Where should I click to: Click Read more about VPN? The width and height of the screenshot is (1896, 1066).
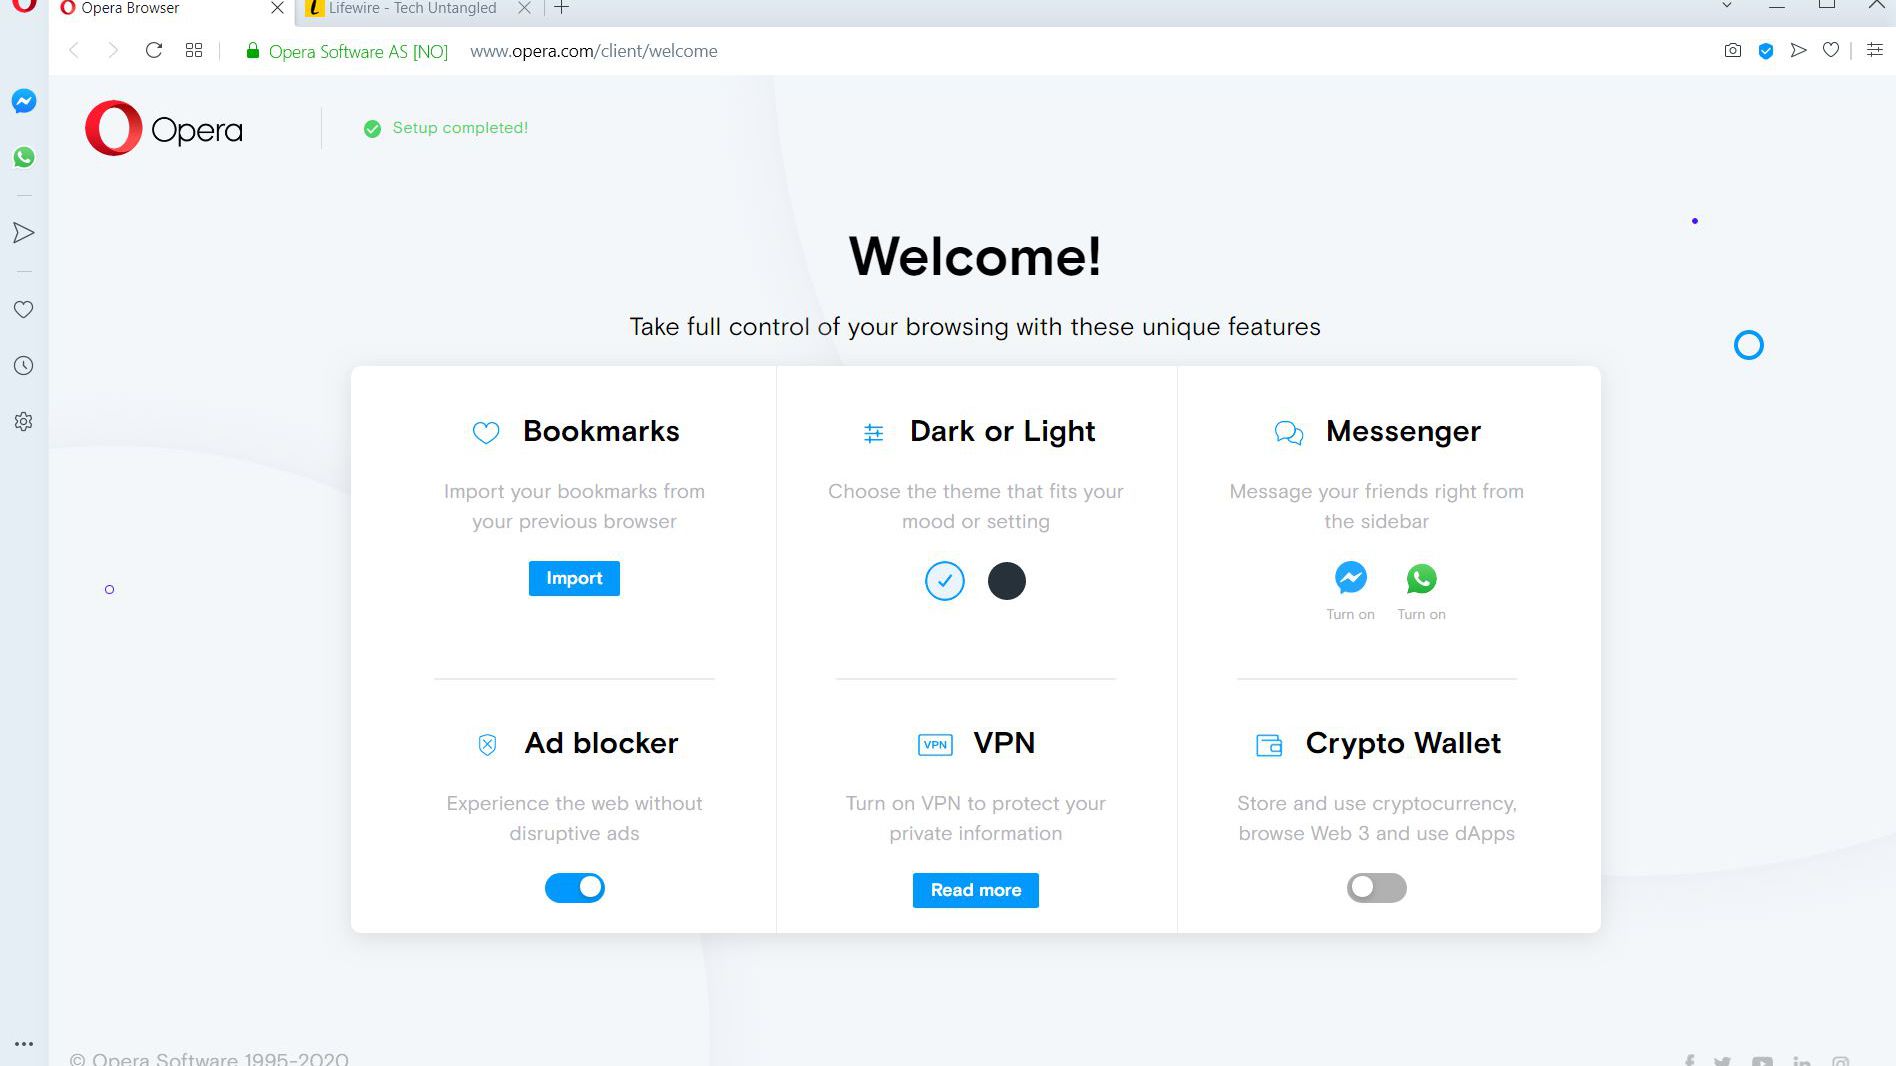pos(975,890)
